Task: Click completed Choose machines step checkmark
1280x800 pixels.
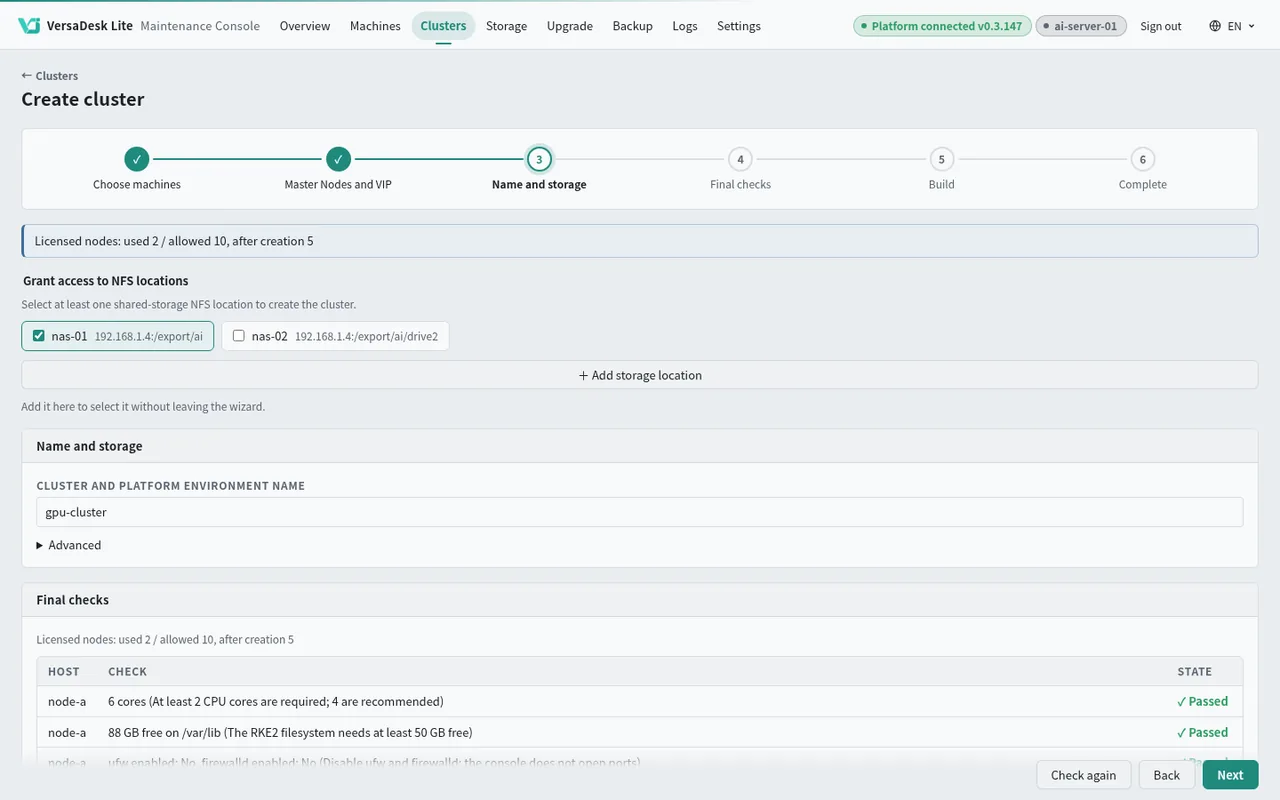Action: pos(137,159)
